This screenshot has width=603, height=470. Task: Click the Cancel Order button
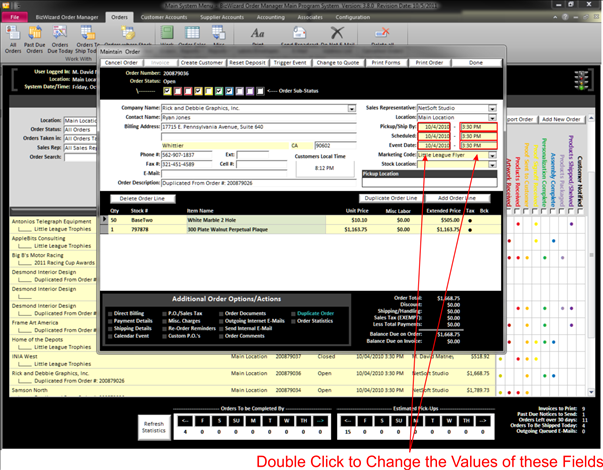click(x=121, y=63)
